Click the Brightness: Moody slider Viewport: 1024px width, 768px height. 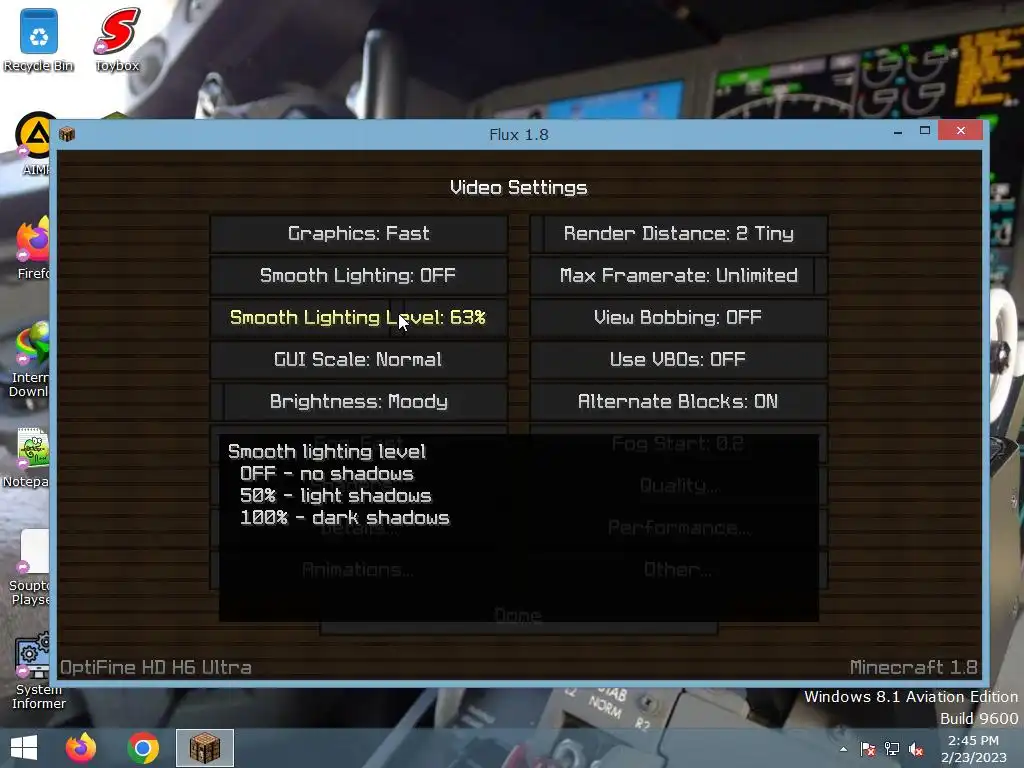tap(359, 402)
